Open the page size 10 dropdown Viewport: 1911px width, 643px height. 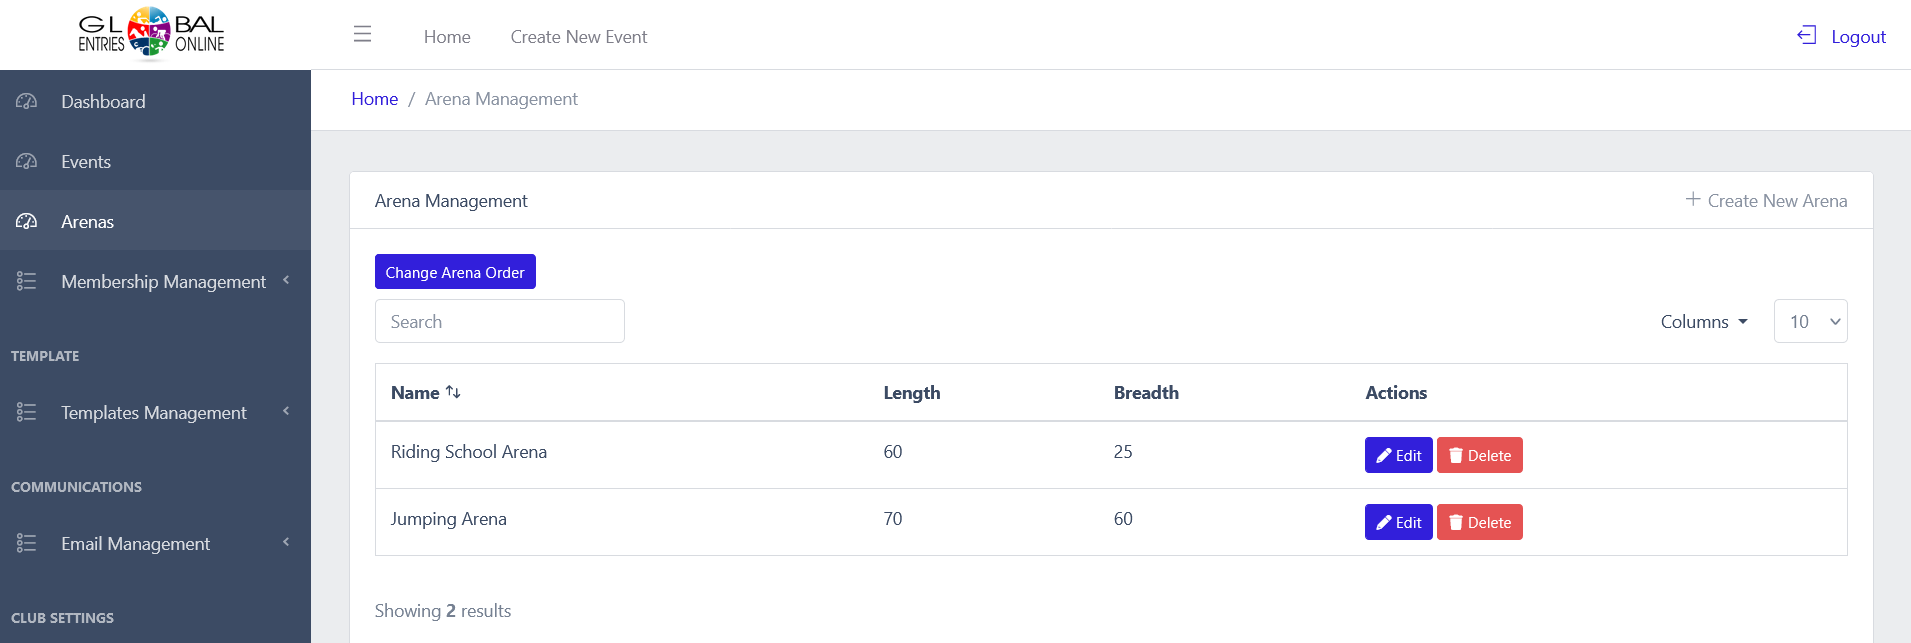pyautogui.click(x=1810, y=322)
